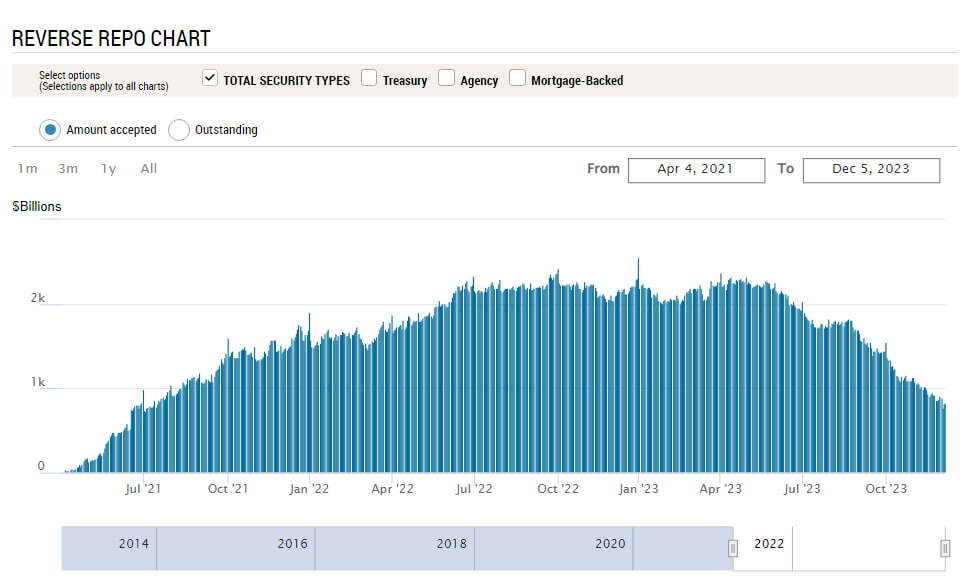Viewport: 968px width, 579px height.
Task: Set chart range to 1m
Action: 28,169
